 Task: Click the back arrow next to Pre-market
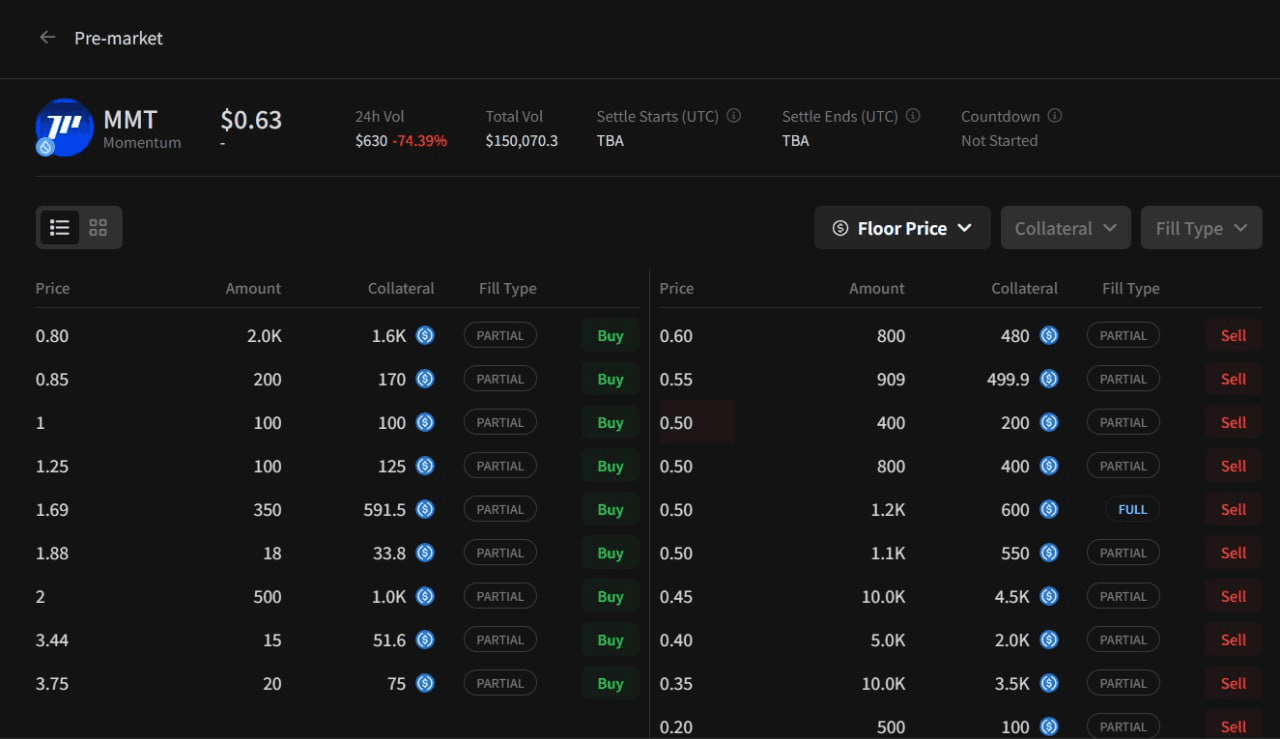[x=47, y=38]
